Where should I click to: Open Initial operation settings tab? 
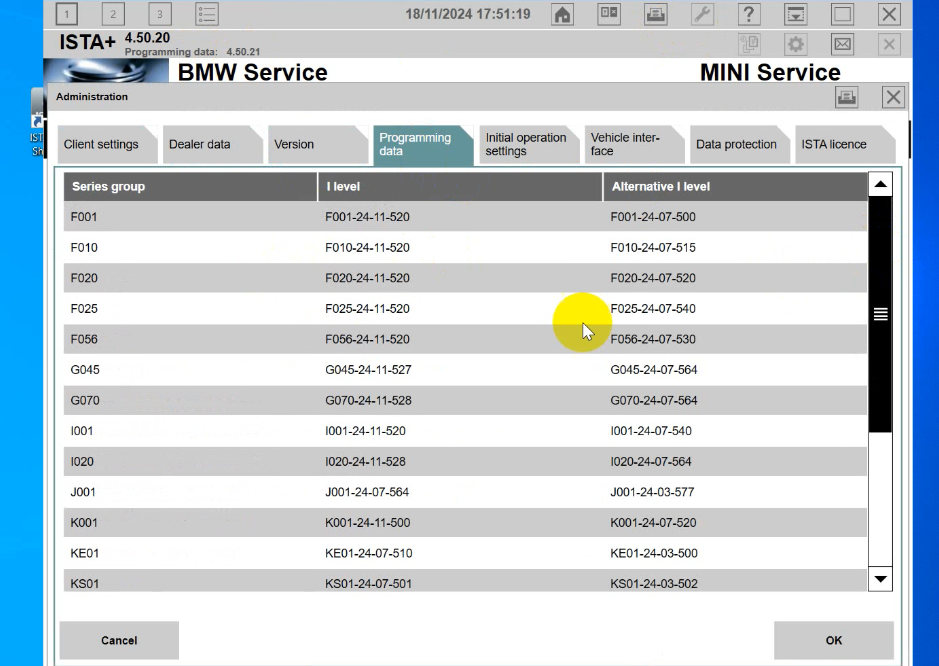pyautogui.click(x=528, y=144)
